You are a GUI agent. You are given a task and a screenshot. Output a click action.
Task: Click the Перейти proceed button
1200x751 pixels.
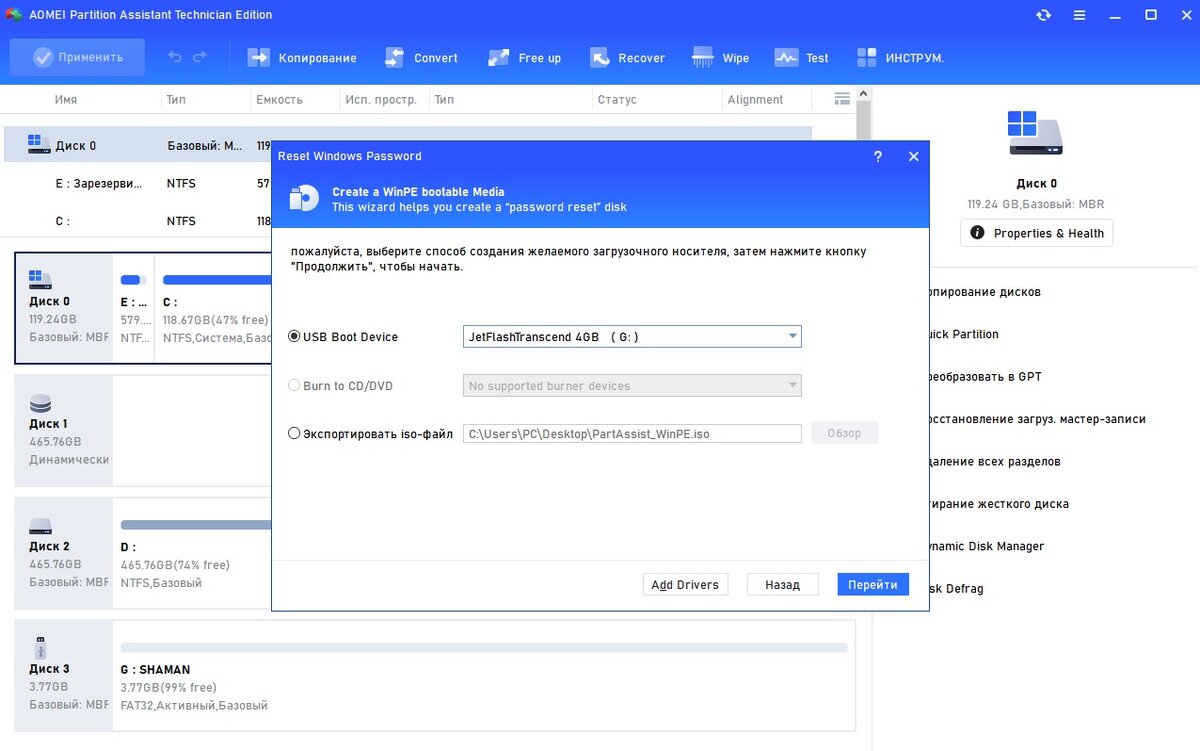click(873, 584)
